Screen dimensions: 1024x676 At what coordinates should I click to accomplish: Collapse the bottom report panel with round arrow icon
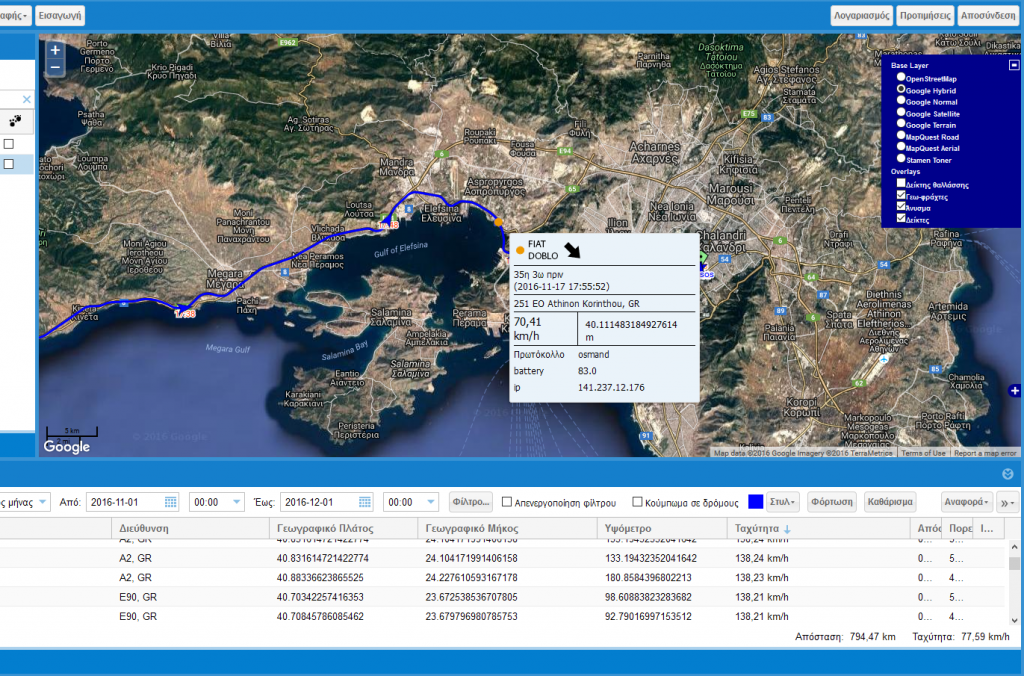pyautogui.click(x=1008, y=474)
